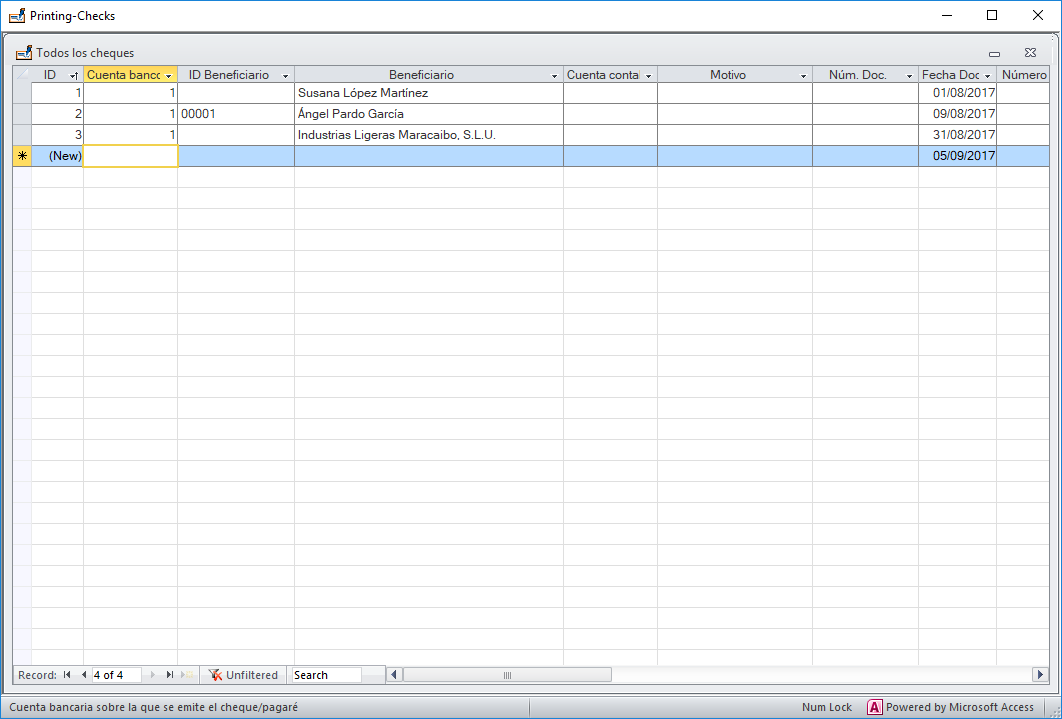Expand the Beneficiario column filter dropdown
Screen dimensions: 1062x719
point(555,76)
